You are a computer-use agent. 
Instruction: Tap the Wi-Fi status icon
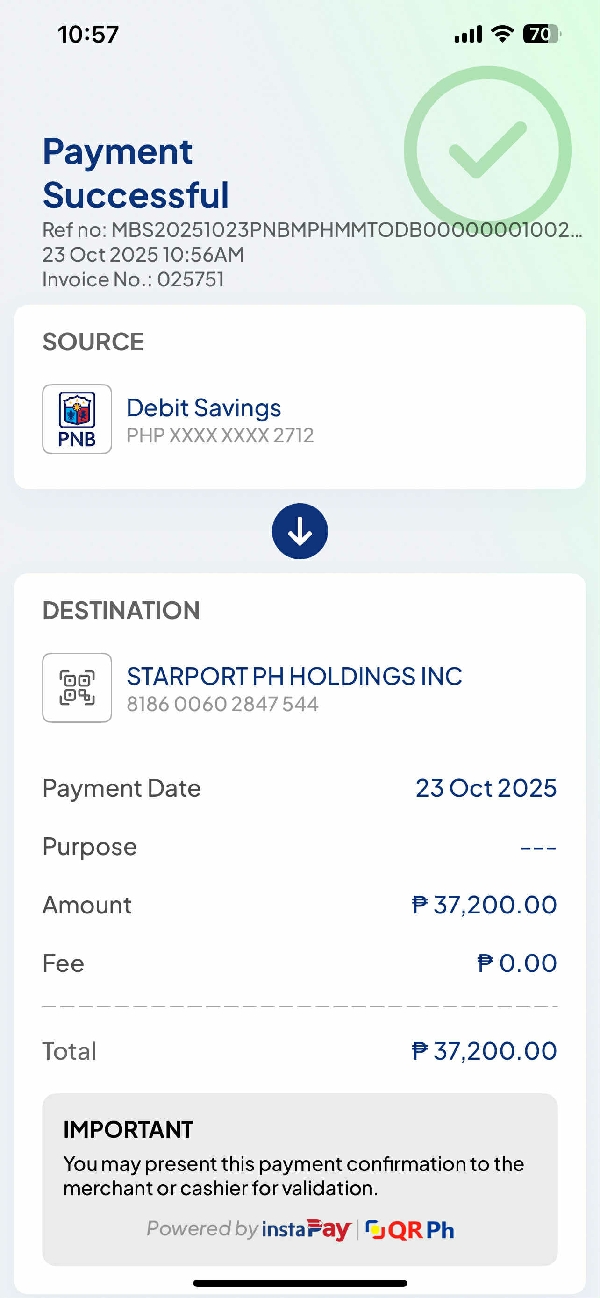(501, 35)
